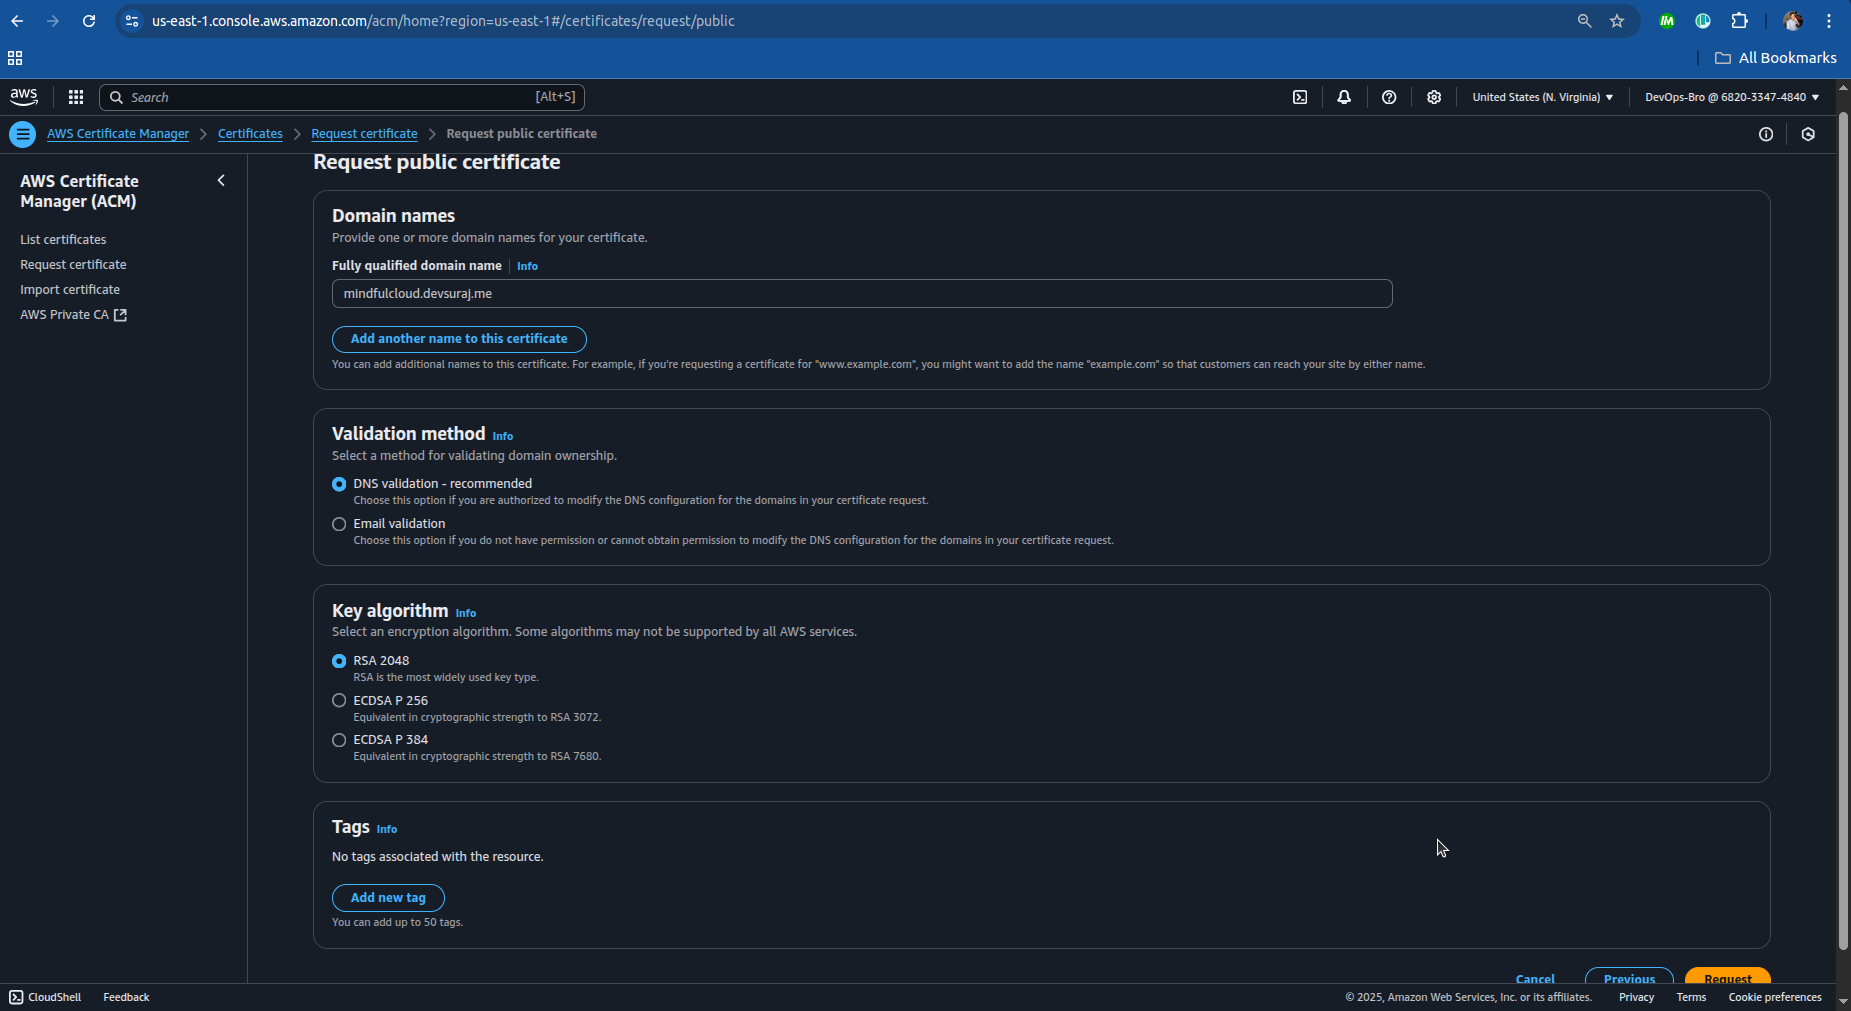Open Cookie preferences in footer
The image size is (1851, 1011).
[1775, 997]
